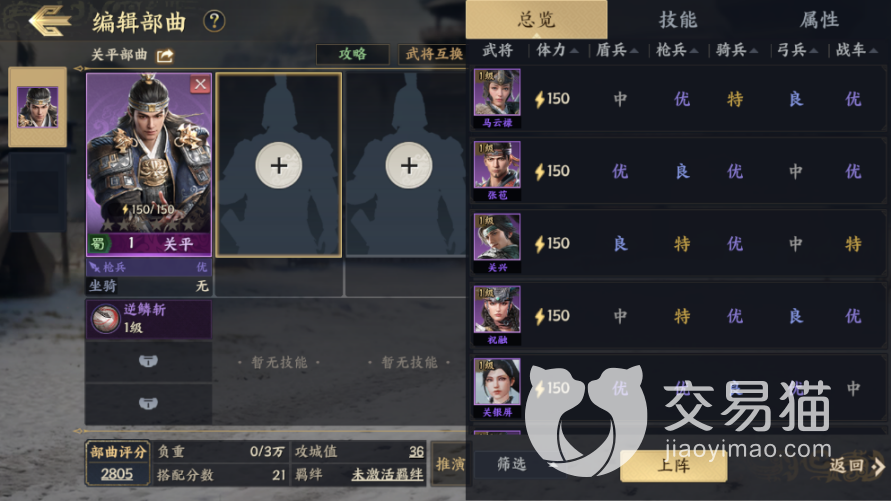
Task: Select 马云禄 portrait in the list
Action: (x=497, y=98)
